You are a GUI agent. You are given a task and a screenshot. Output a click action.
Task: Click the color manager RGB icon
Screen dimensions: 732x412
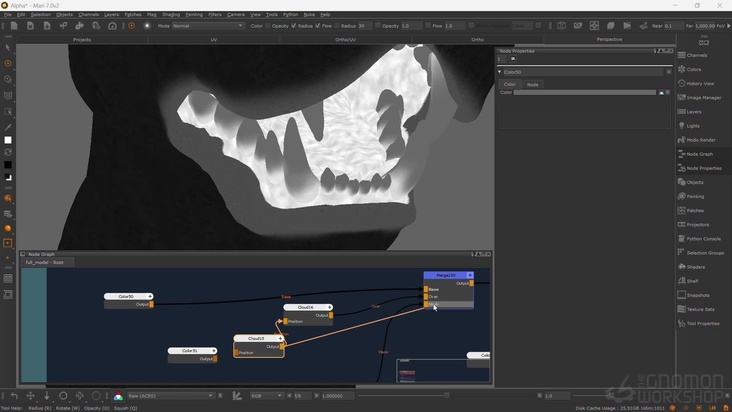118,396
